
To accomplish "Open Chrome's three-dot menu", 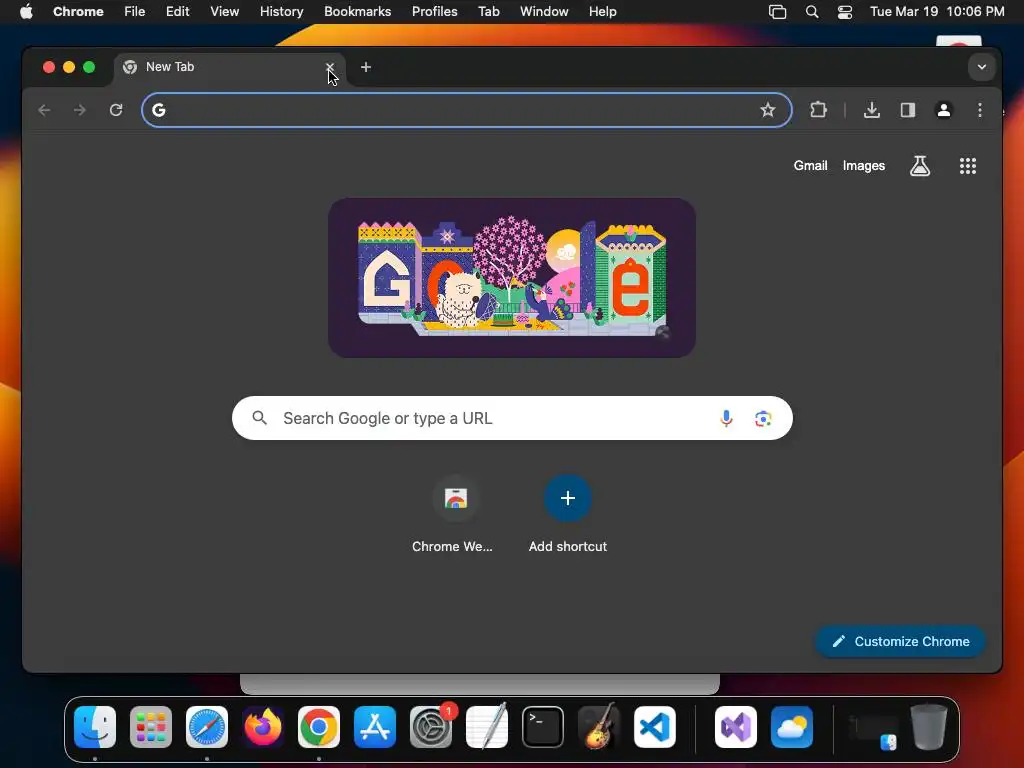I will click(980, 110).
